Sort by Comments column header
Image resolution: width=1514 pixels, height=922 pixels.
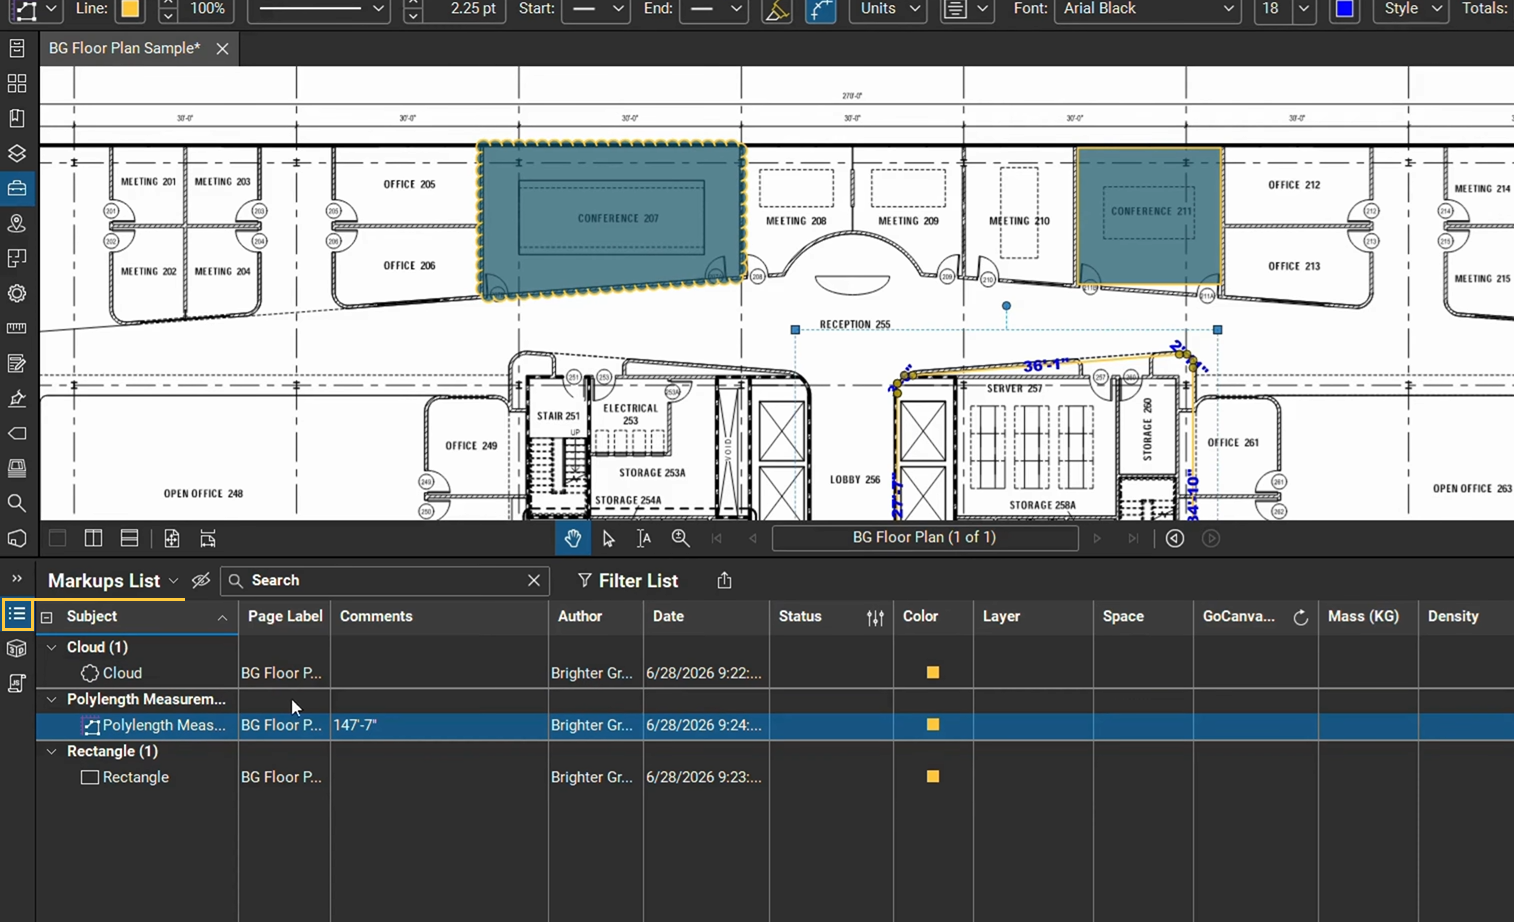[x=376, y=617]
